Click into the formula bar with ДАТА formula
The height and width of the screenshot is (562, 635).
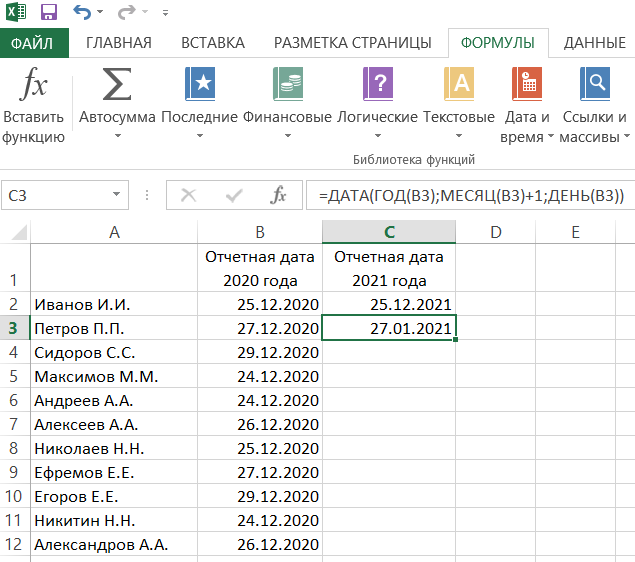471,196
